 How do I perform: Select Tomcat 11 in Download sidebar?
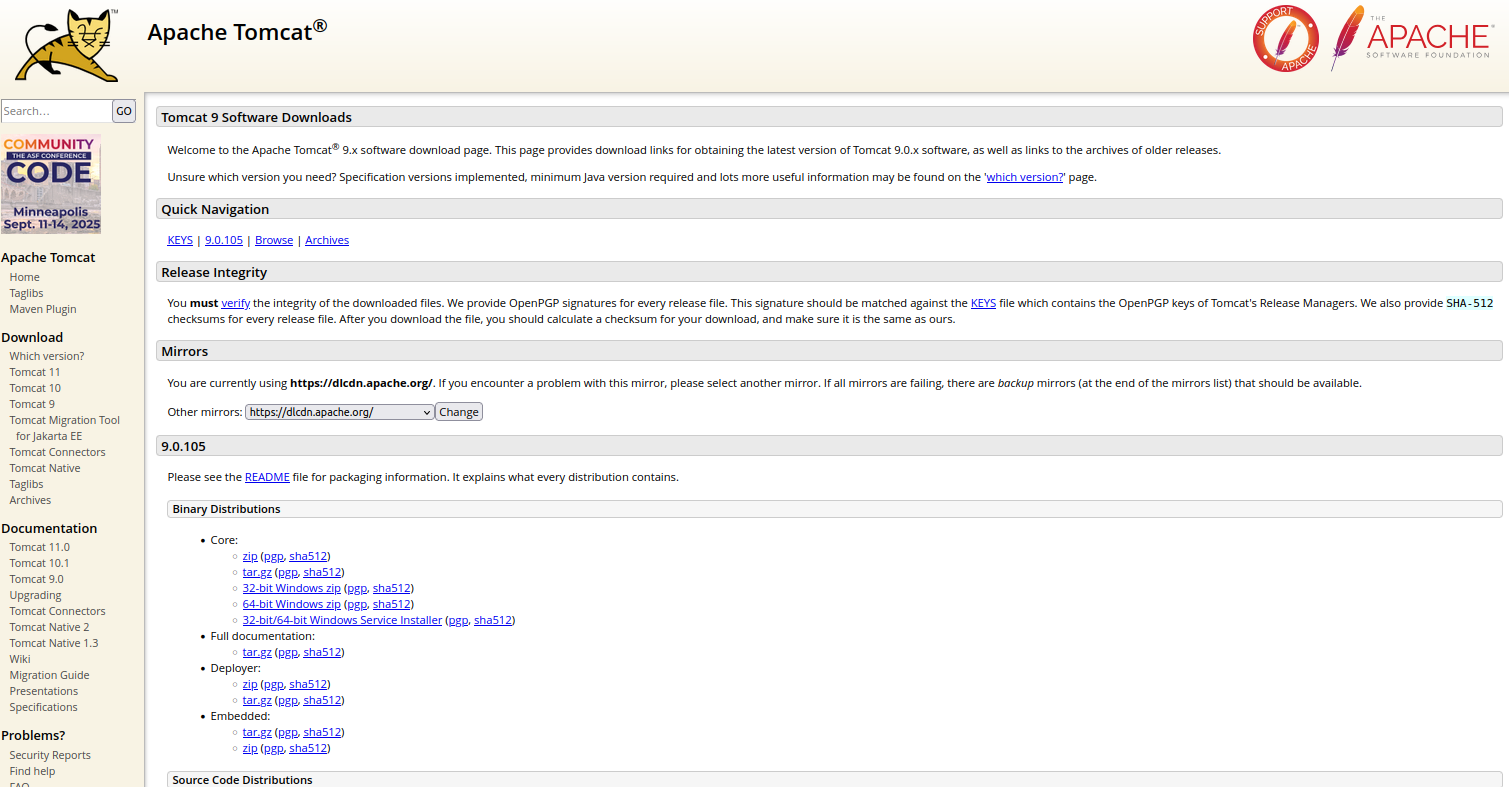point(35,372)
